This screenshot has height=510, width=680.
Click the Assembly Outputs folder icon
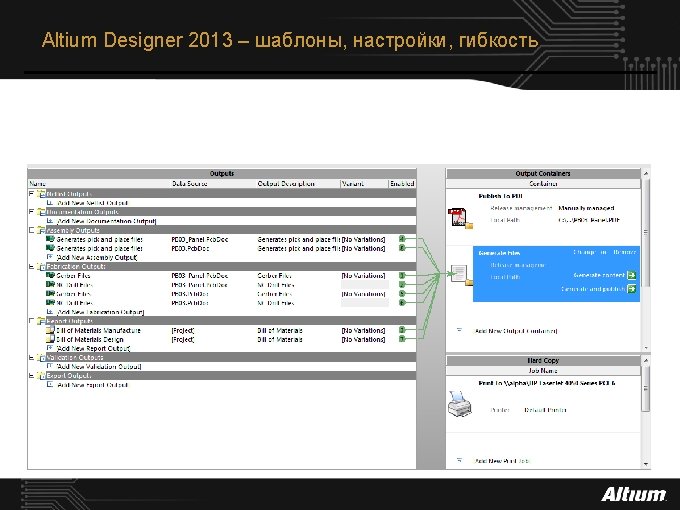point(41,230)
